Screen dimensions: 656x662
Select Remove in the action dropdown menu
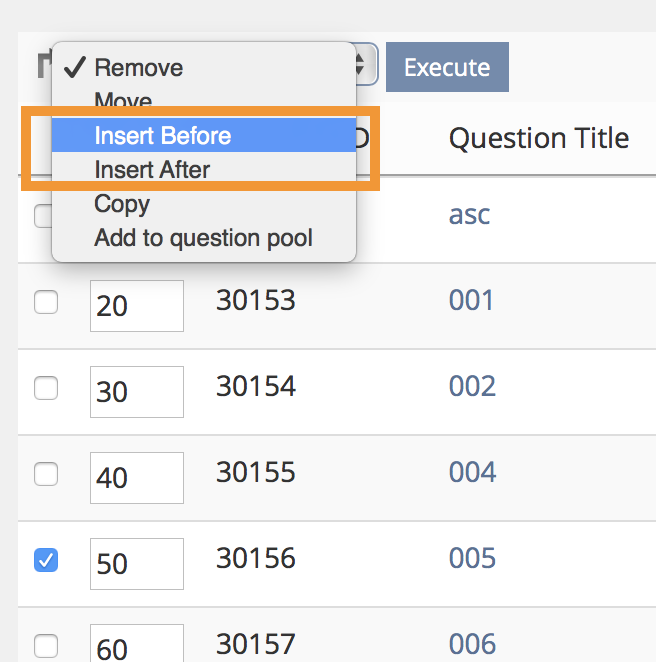point(138,68)
